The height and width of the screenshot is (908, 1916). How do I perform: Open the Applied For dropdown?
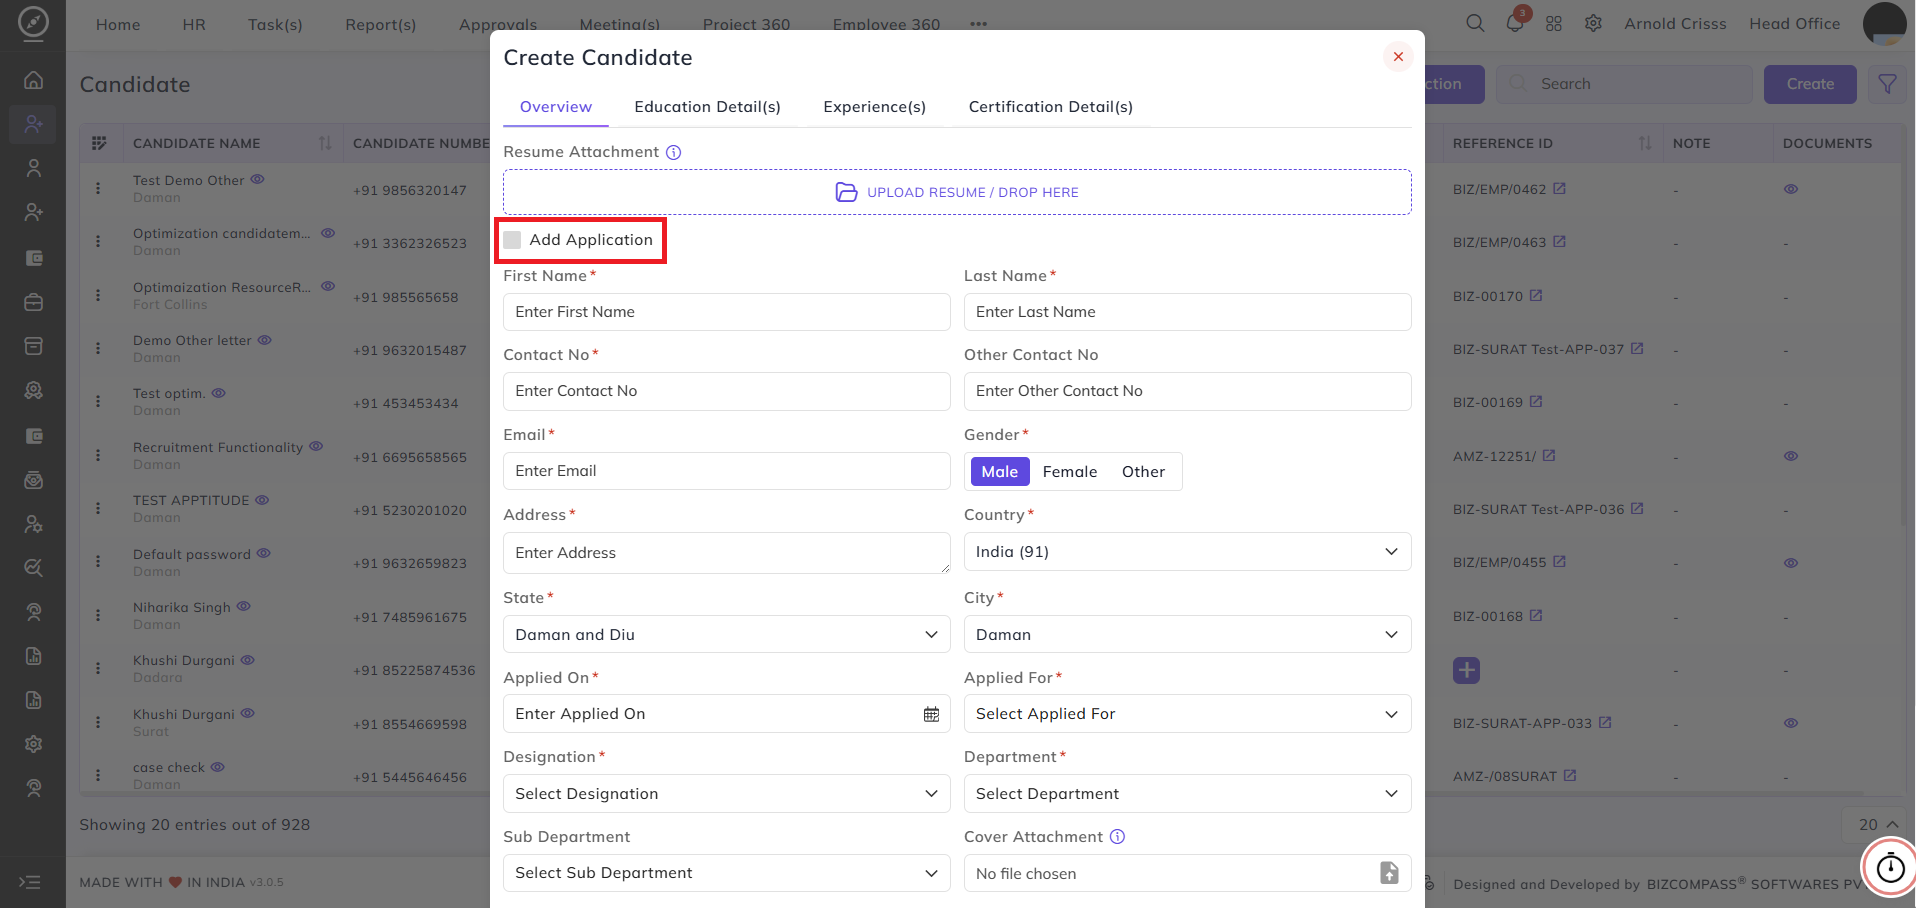(1187, 714)
